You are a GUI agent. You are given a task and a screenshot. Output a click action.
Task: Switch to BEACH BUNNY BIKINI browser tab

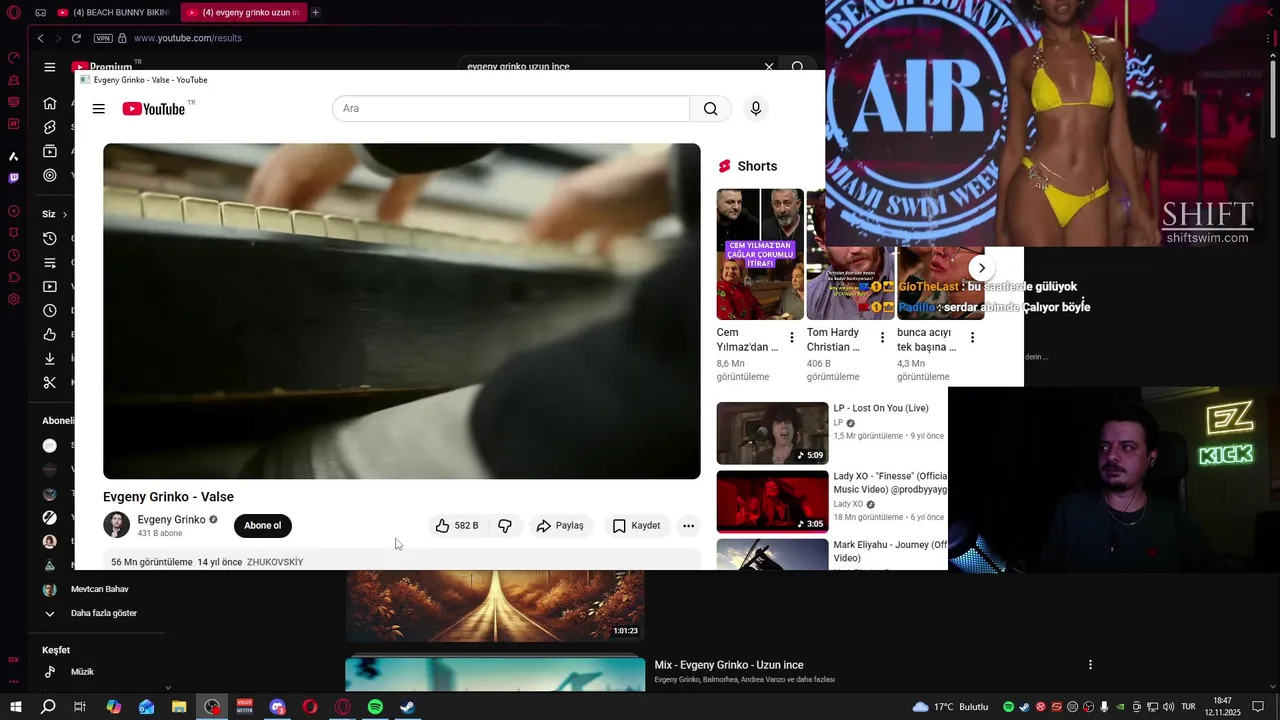click(113, 13)
